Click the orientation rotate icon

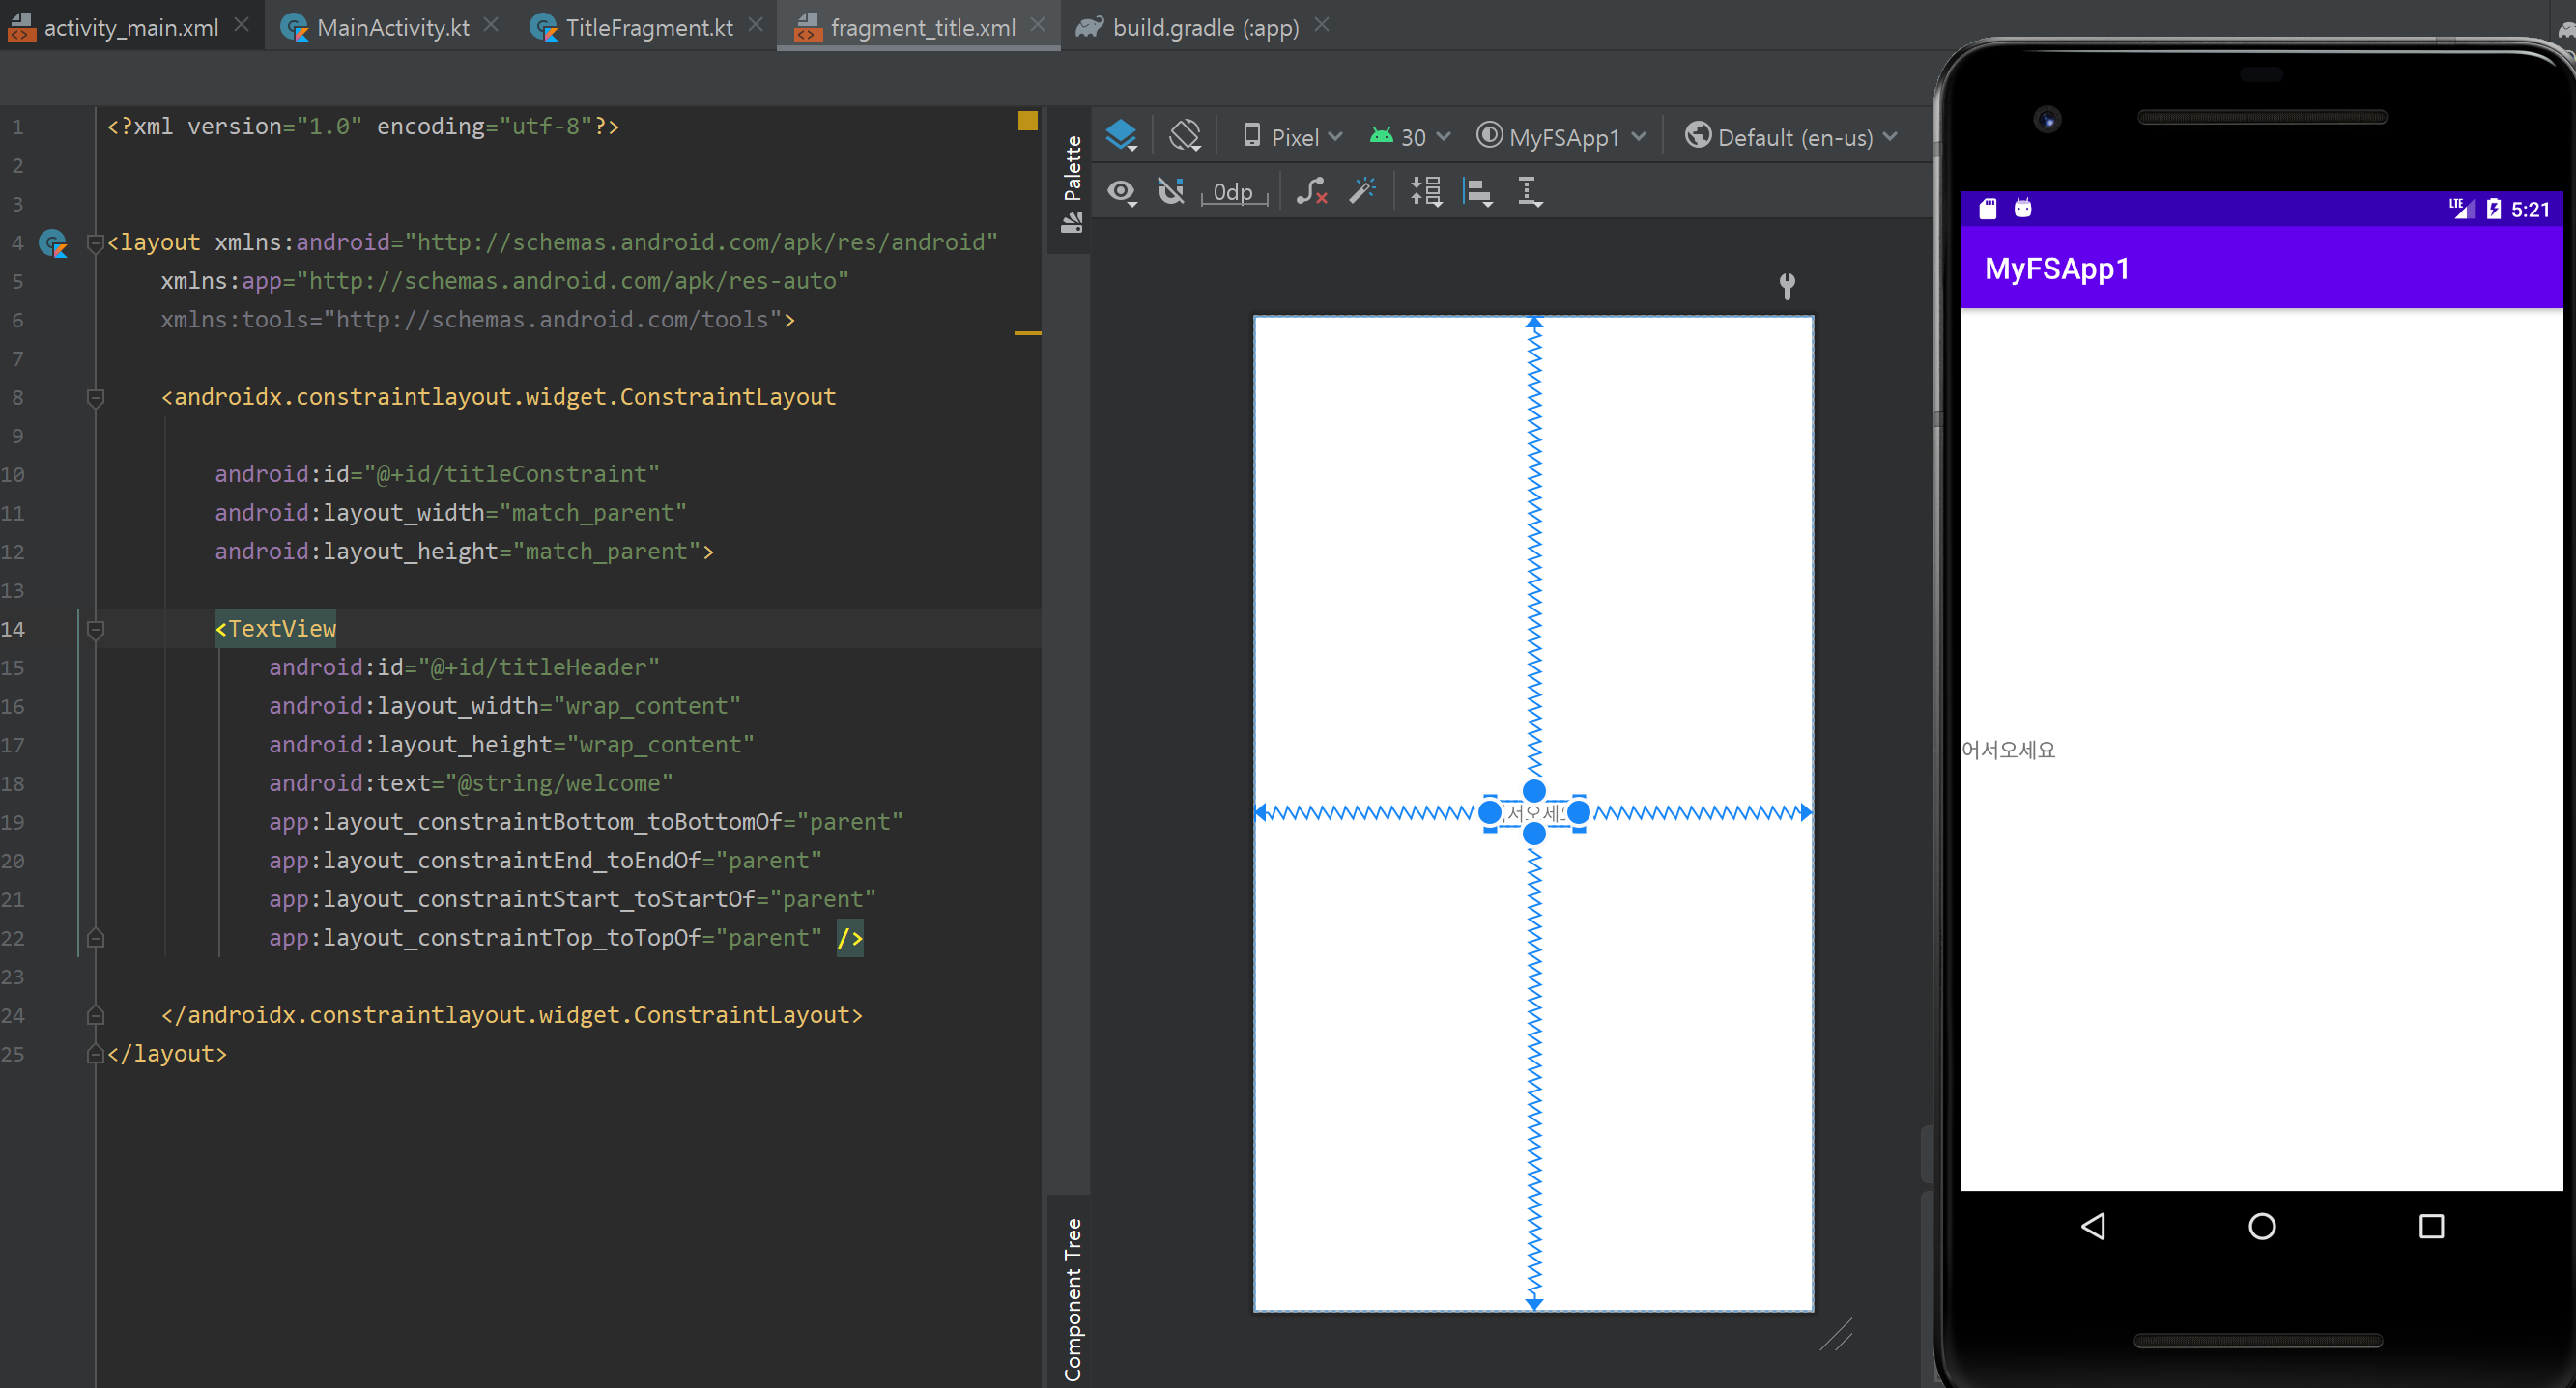pyautogui.click(x=1185, y=136)
